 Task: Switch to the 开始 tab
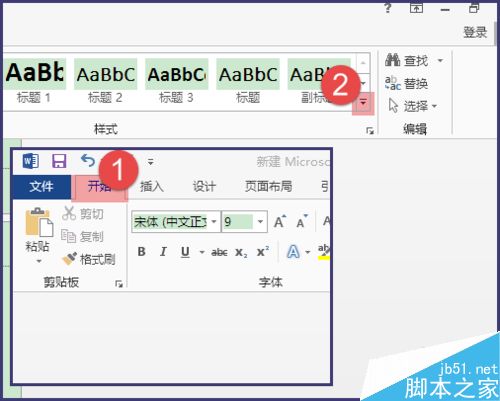99,187
